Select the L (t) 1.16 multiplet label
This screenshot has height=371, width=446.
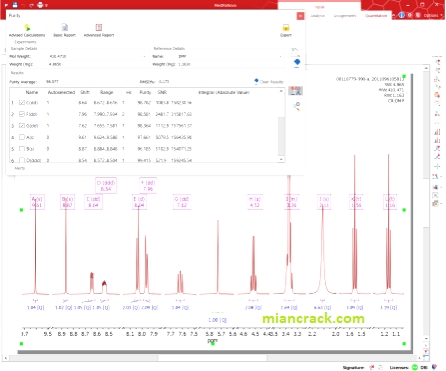pos(390,202)
